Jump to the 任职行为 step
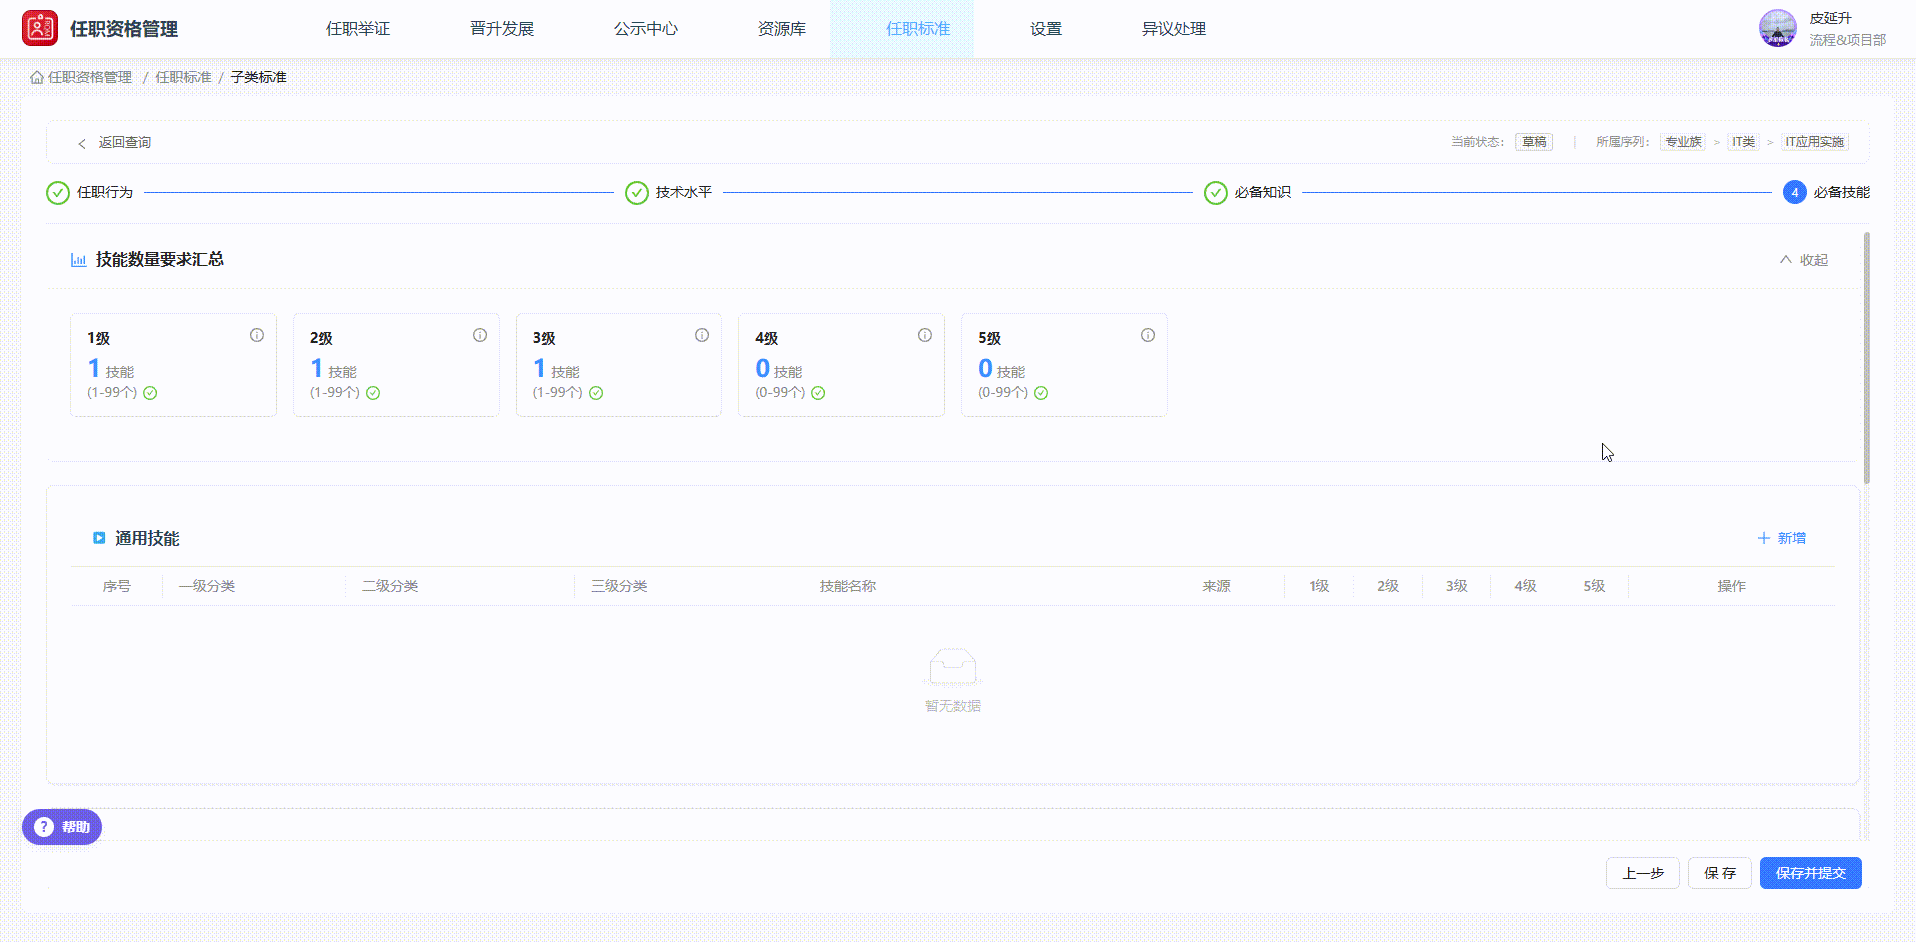The height and width of the screenshot is (942, 1916). click(90, 192)
